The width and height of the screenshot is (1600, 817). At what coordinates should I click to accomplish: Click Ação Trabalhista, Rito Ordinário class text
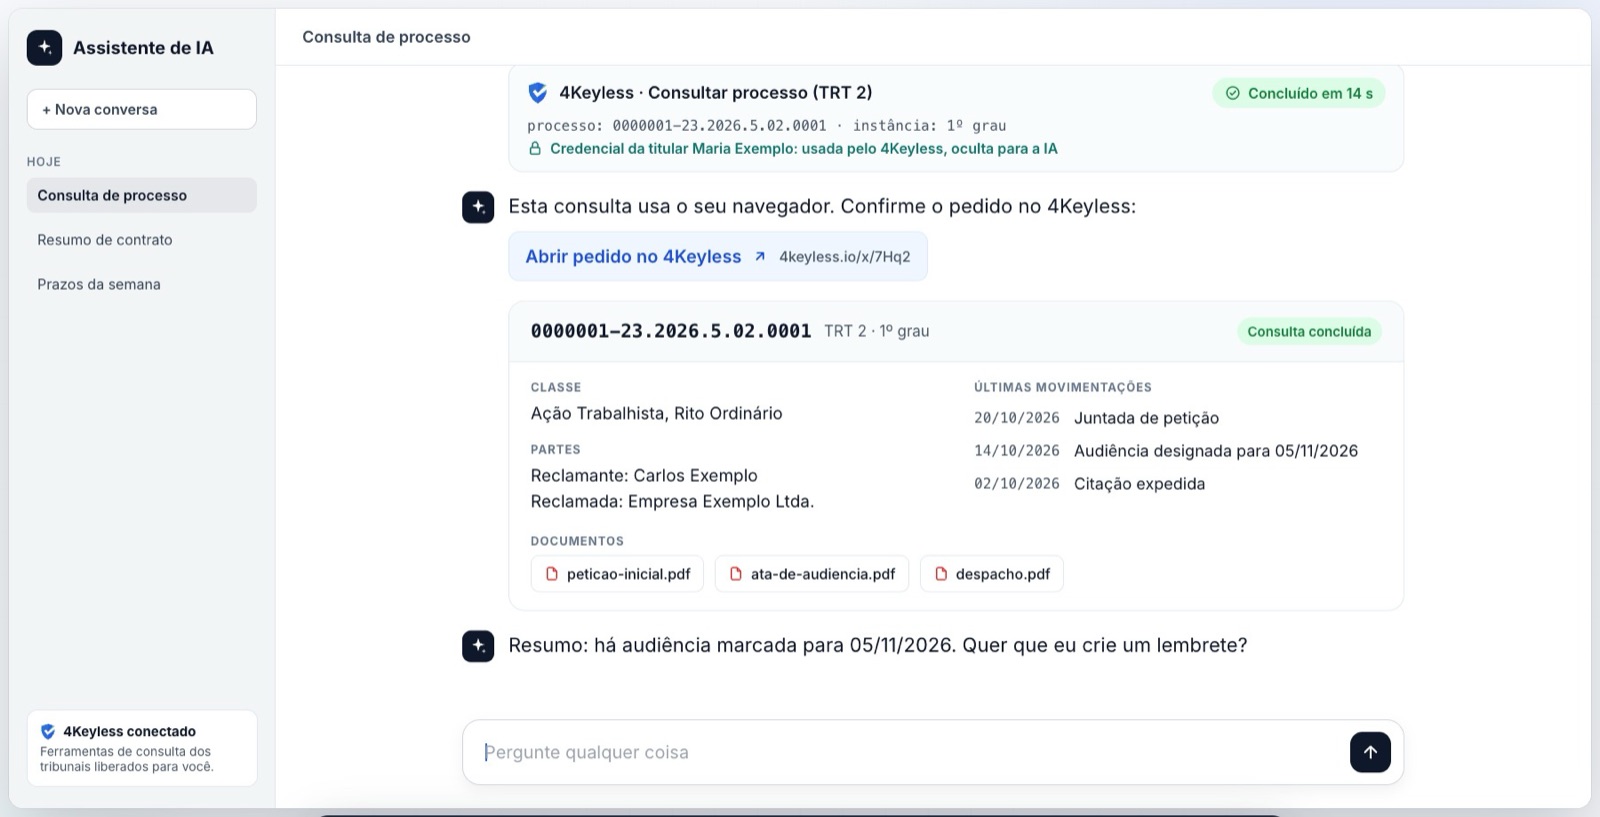tap(656, 414)
